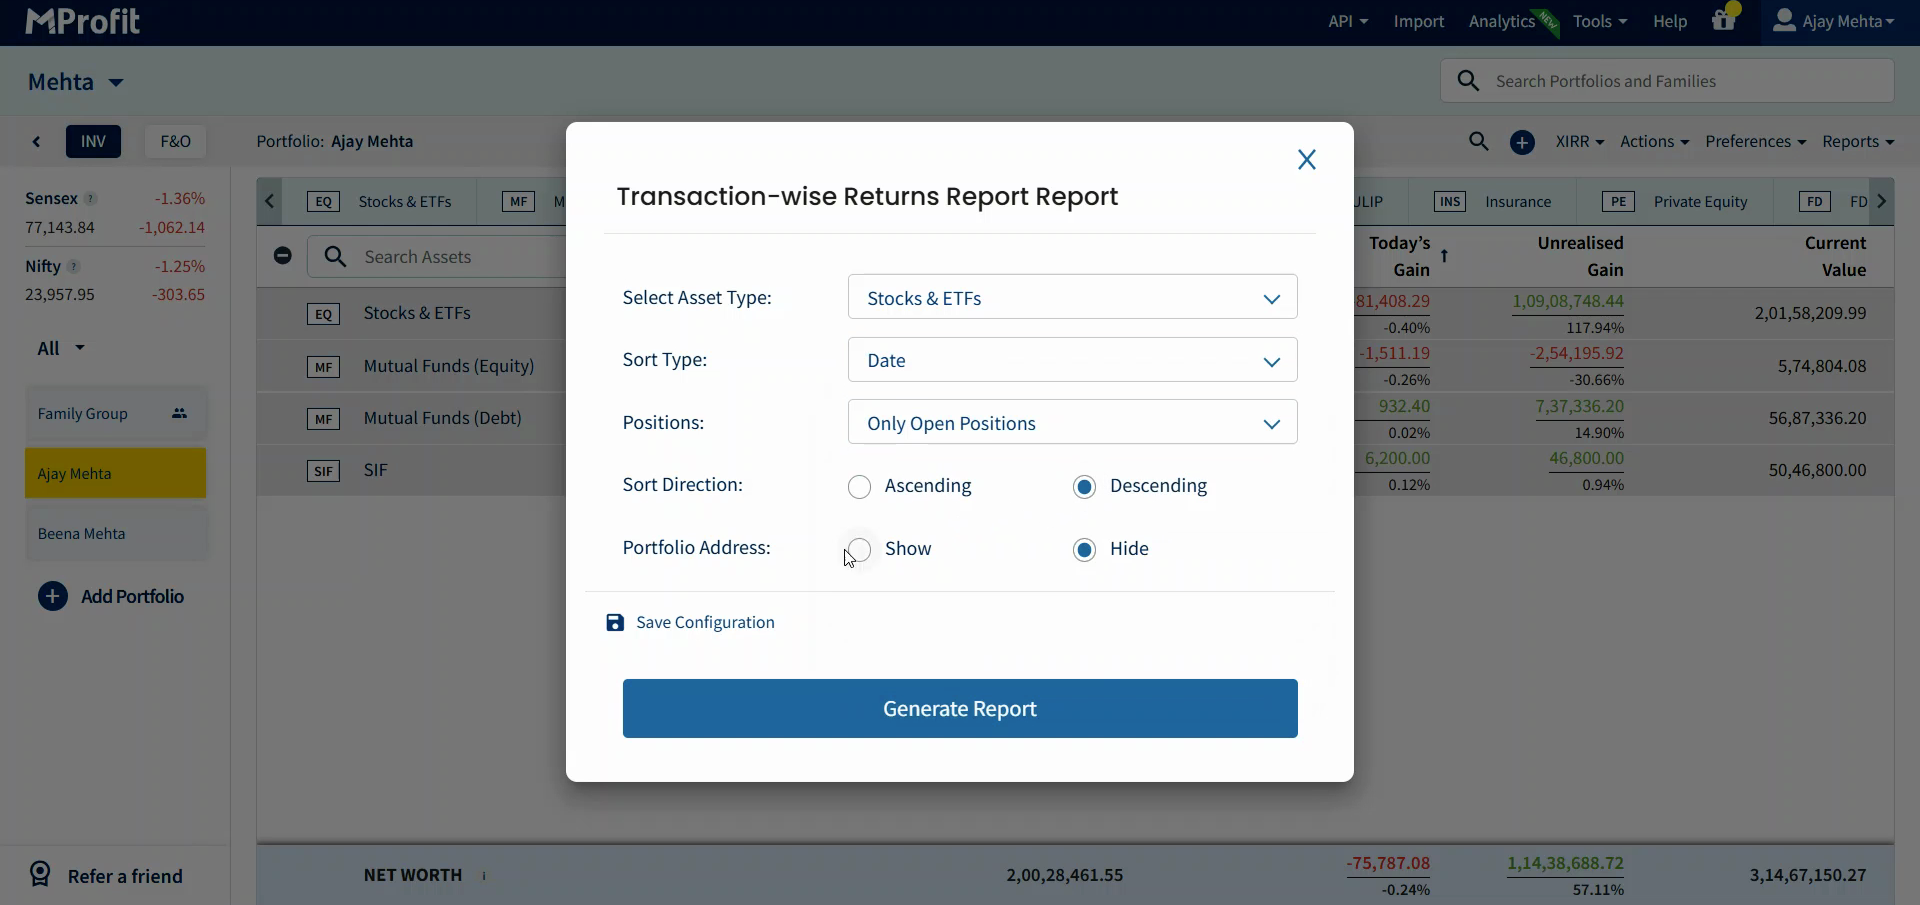This screenshot has height=905, width=1920.
Task: Click the Search Portfolios and Families field
Action: 1667,81
